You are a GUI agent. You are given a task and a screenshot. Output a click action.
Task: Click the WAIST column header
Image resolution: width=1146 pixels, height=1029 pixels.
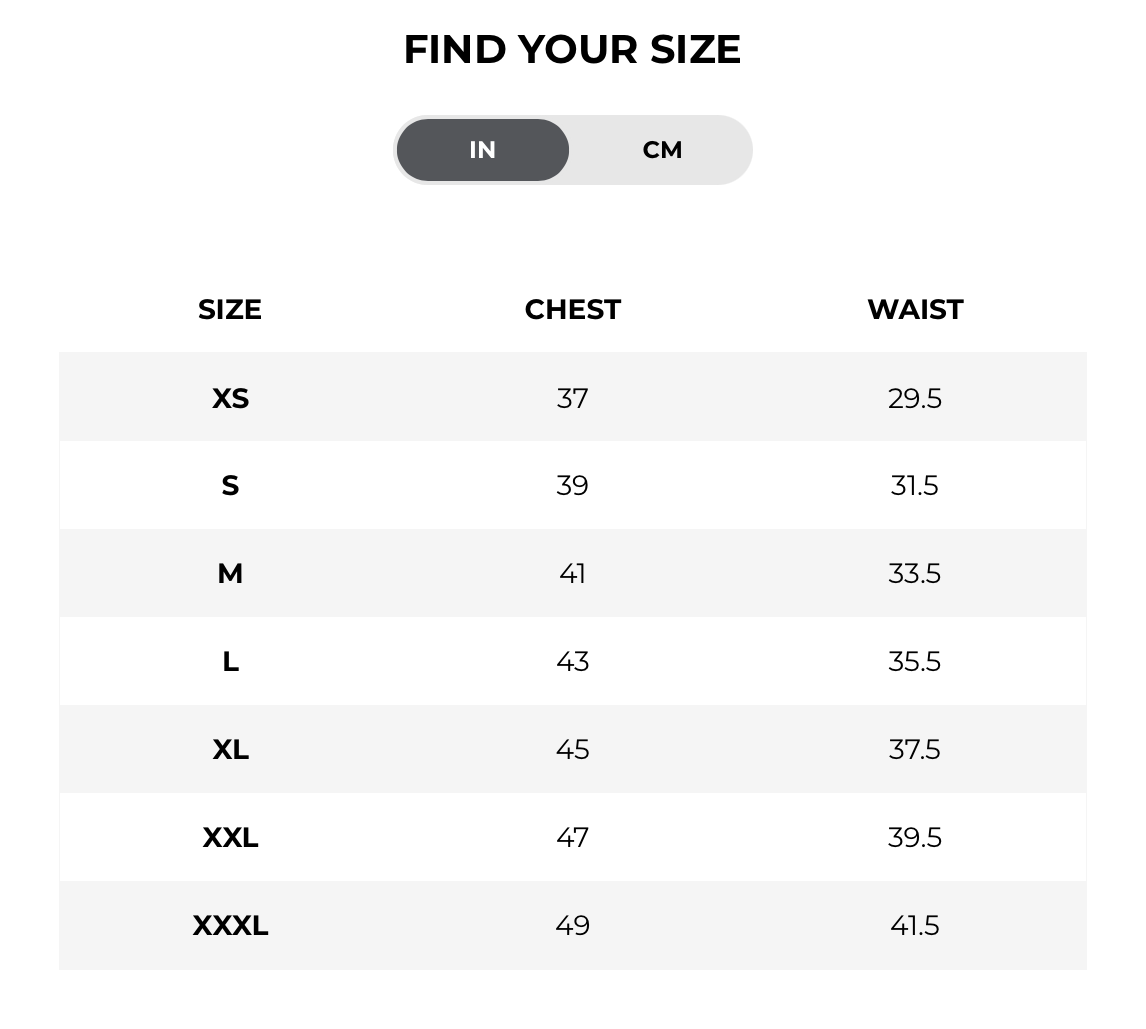point(915,310)
